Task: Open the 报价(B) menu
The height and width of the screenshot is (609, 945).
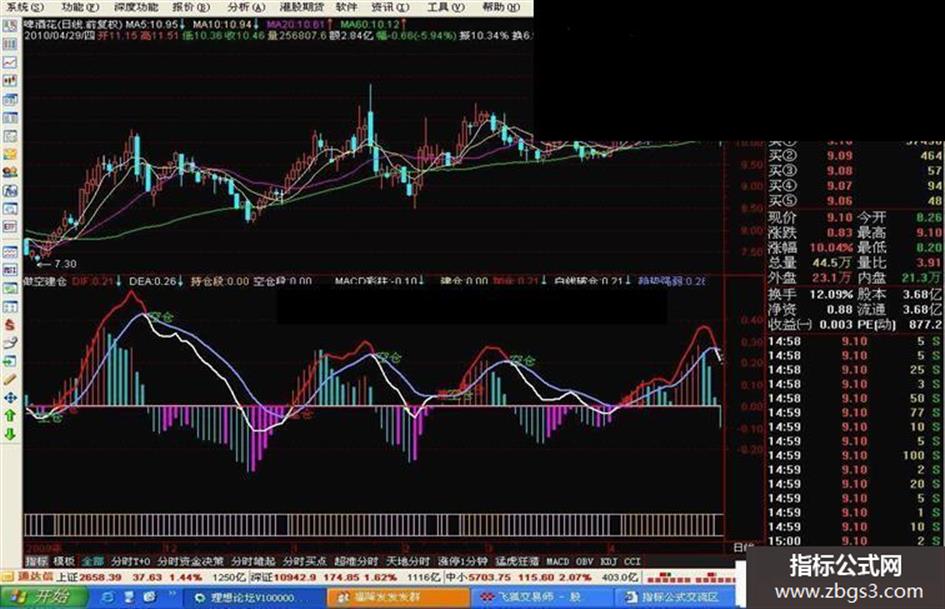Action: point(191,7)
